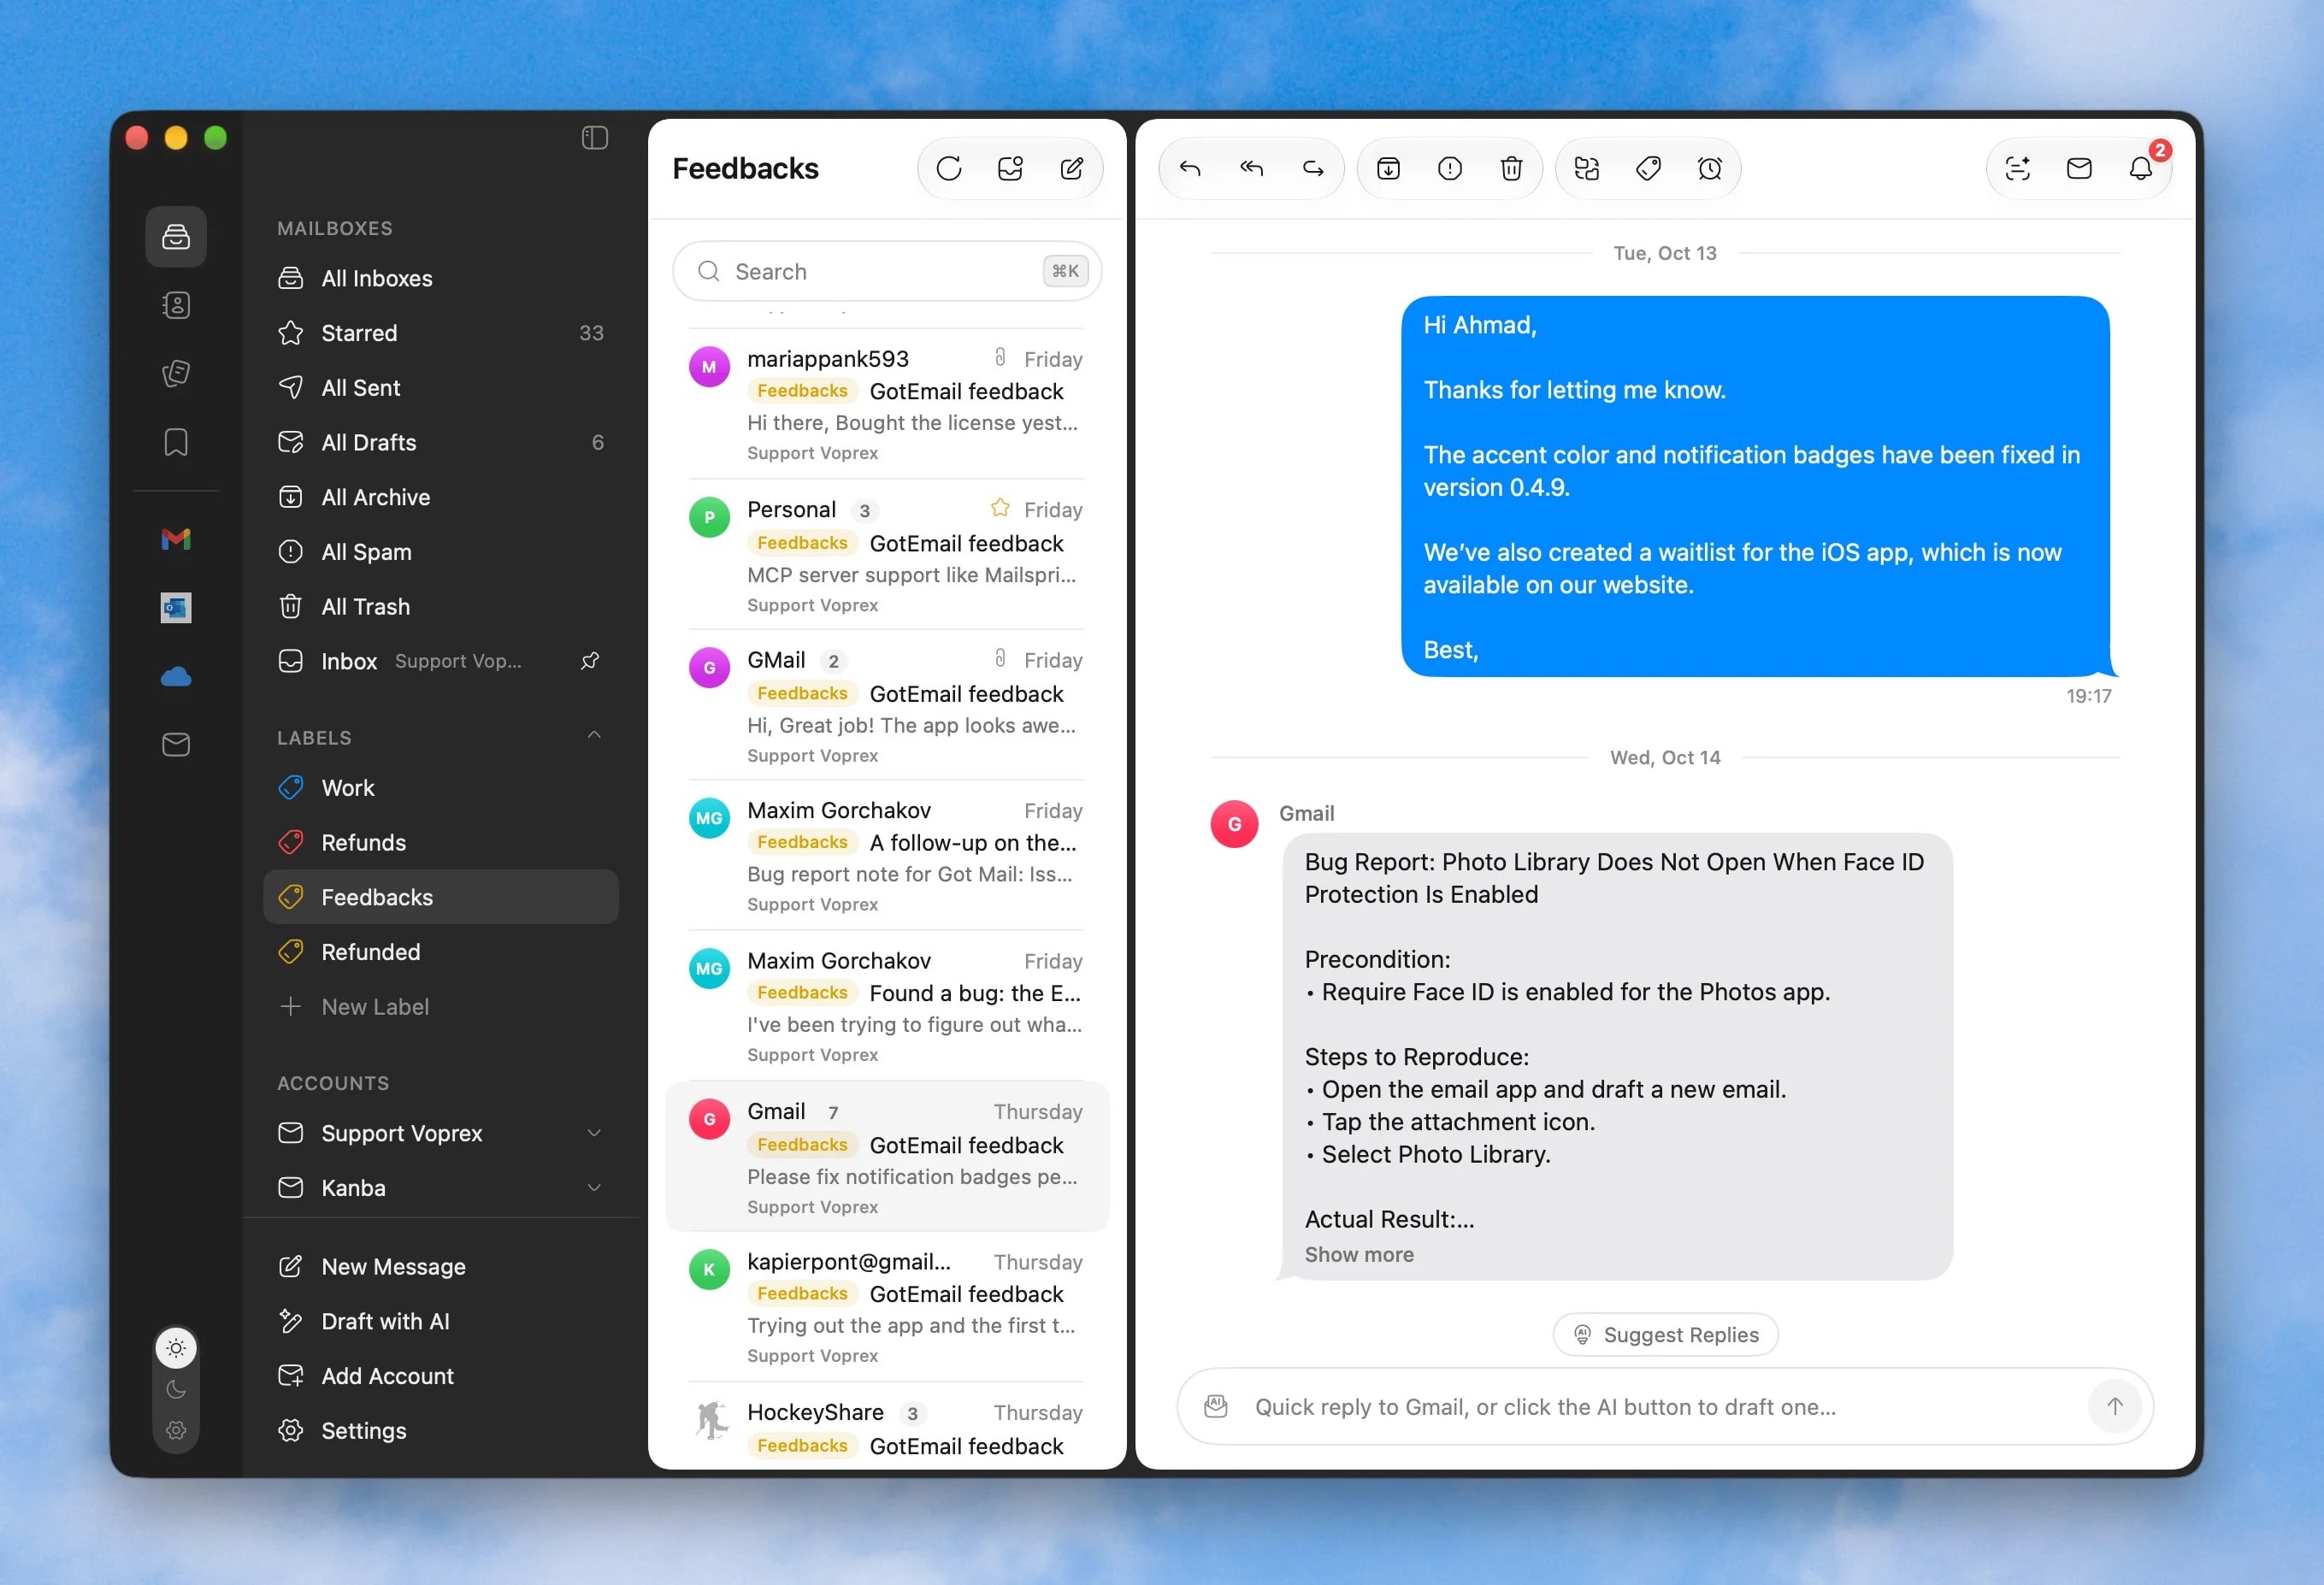The width and height of the screenshot is (2324, 1585).
Task: Toggle the sidebar visibility button
Action: [595, 137]
